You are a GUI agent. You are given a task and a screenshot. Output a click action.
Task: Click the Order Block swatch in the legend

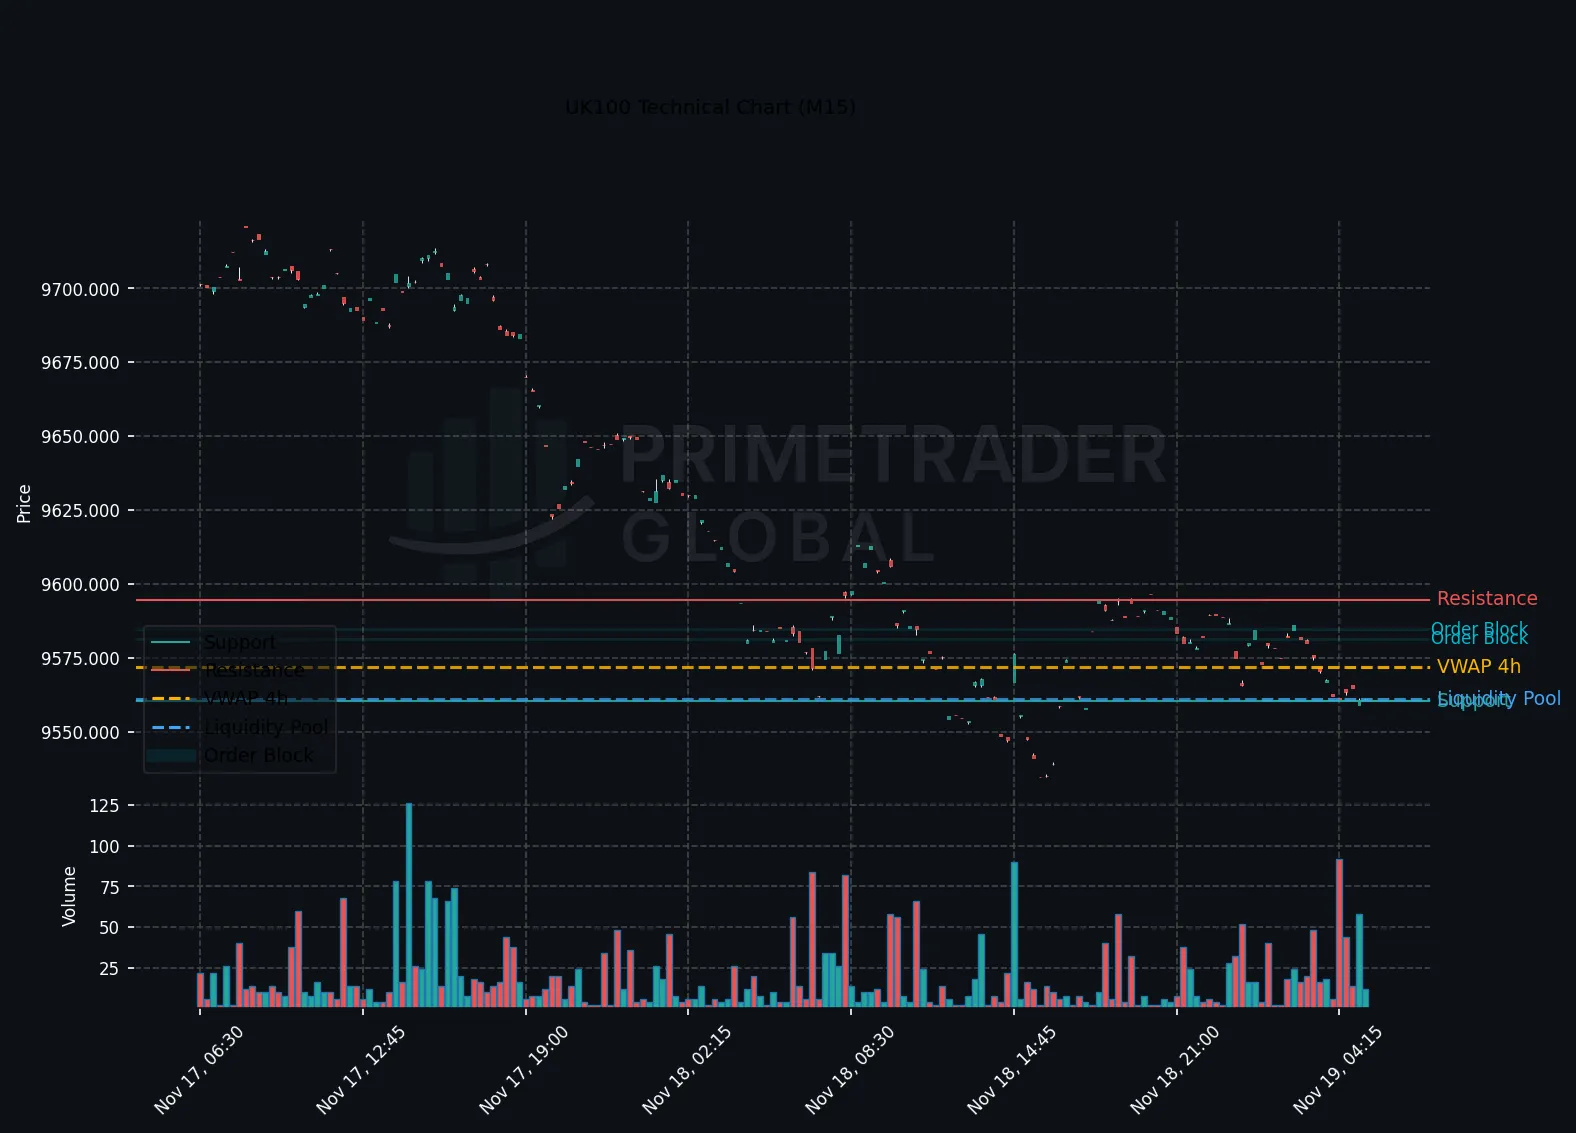(170, 755)
